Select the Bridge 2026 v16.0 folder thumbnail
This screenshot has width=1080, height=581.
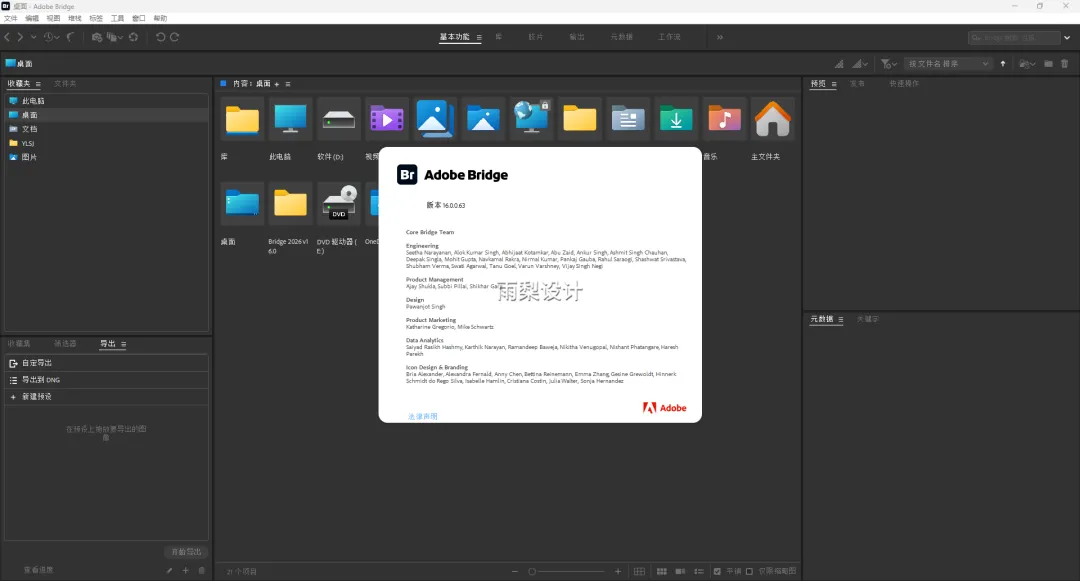point(290,204)
